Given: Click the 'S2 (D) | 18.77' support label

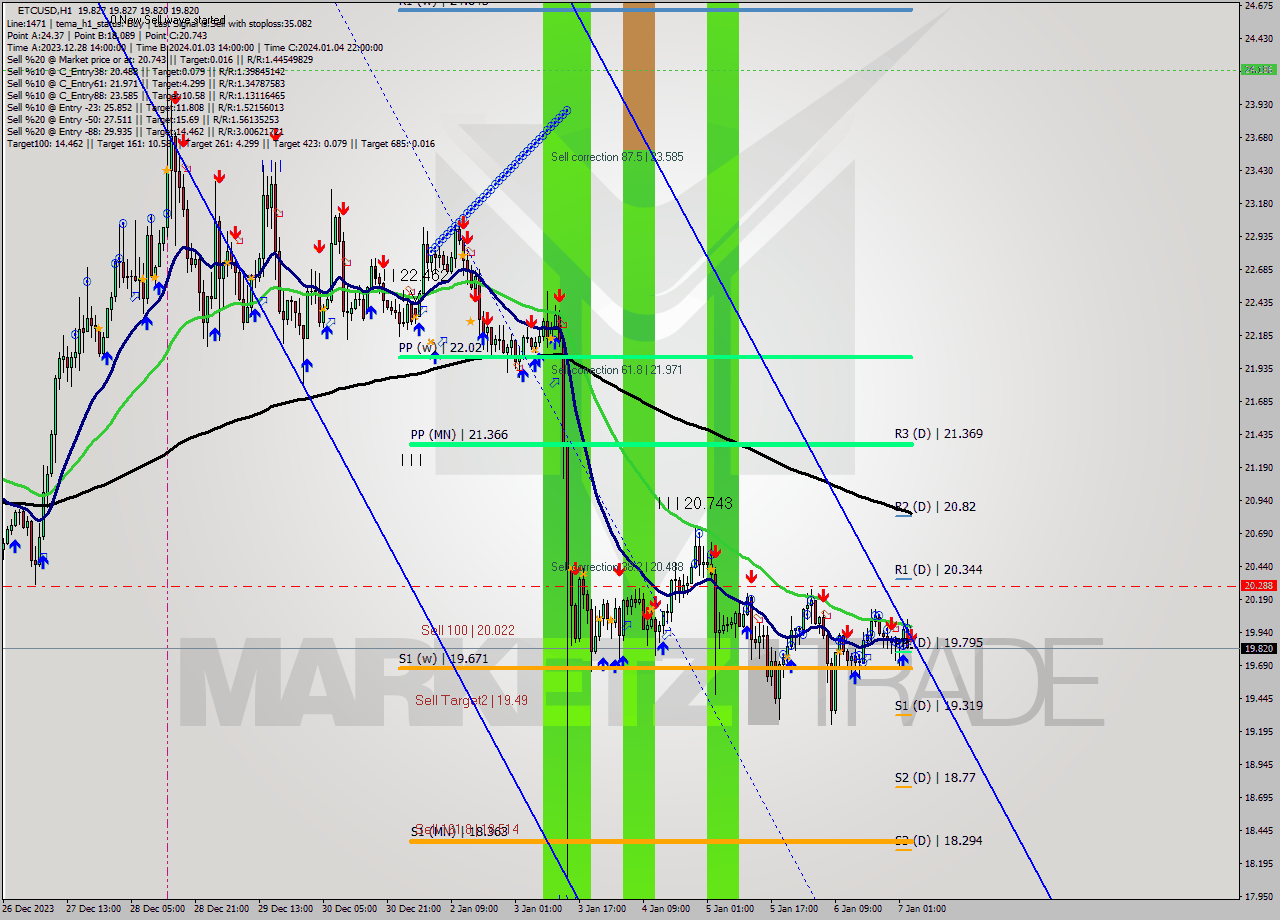Looking at the screenshot, I should point(935,777).
